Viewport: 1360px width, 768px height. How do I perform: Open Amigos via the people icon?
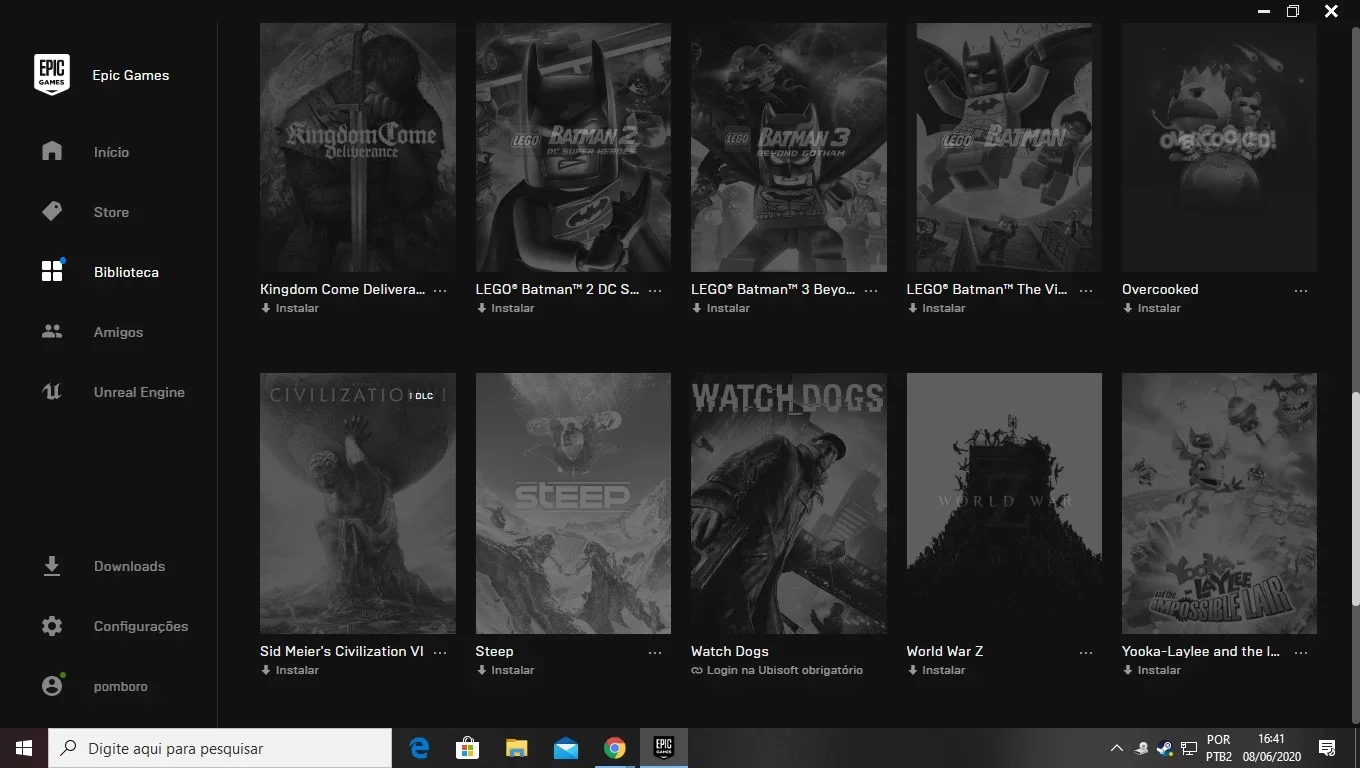coord(52,331)
